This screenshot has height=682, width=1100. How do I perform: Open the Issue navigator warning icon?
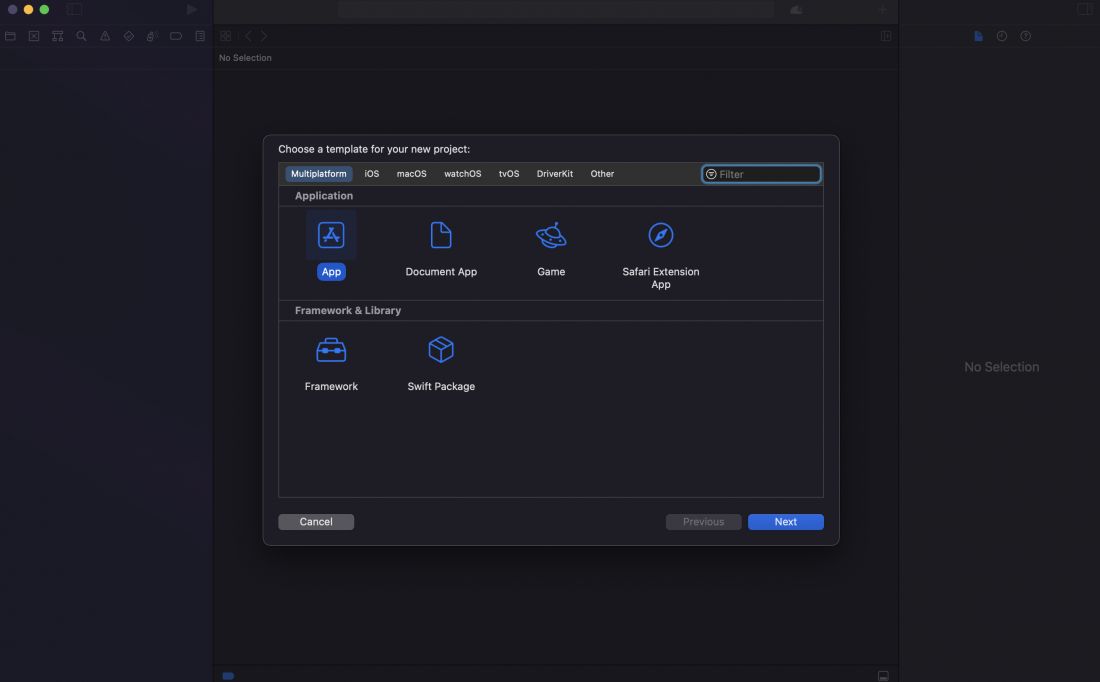point(105,36)
